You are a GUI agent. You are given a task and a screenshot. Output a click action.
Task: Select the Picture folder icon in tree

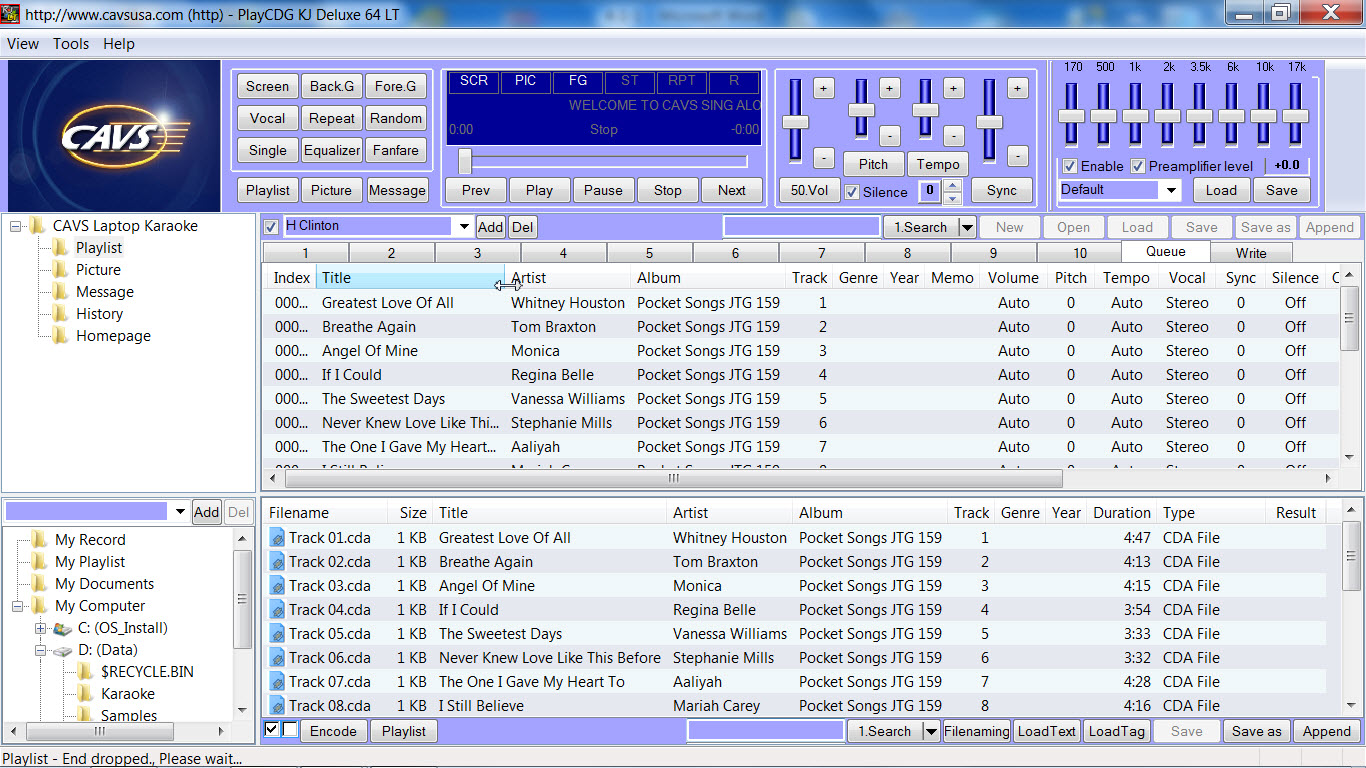click(x=61, y=269)
